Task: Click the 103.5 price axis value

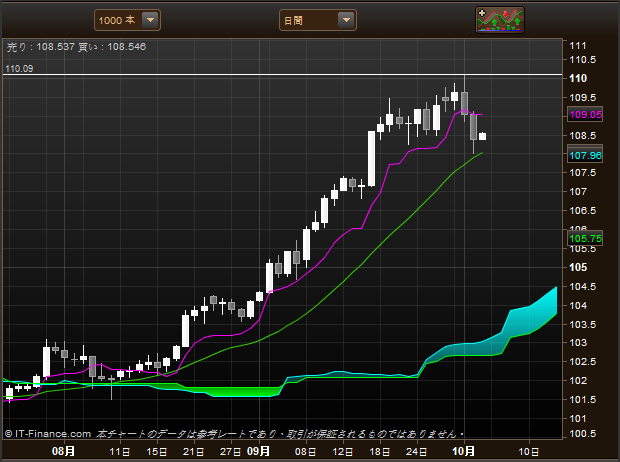Action: coord(582,324)
